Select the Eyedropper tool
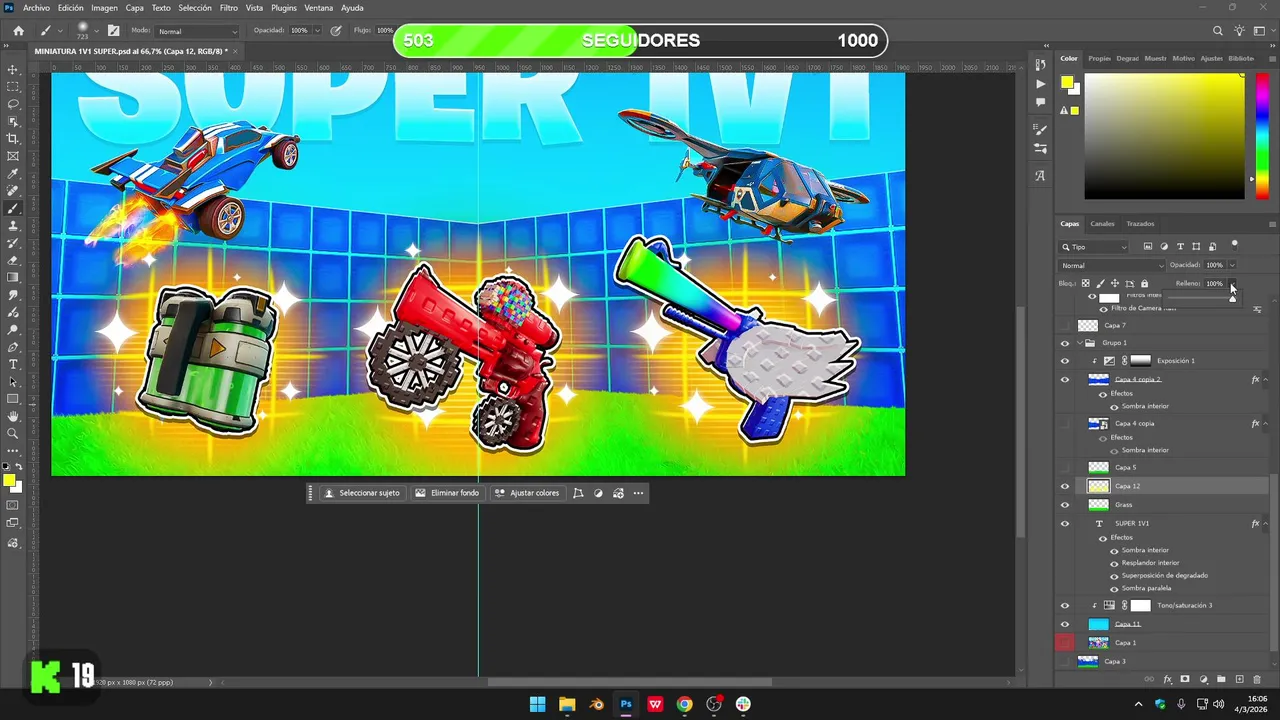This screenshot has width=1280, height=720. click(x=13, y=174)
